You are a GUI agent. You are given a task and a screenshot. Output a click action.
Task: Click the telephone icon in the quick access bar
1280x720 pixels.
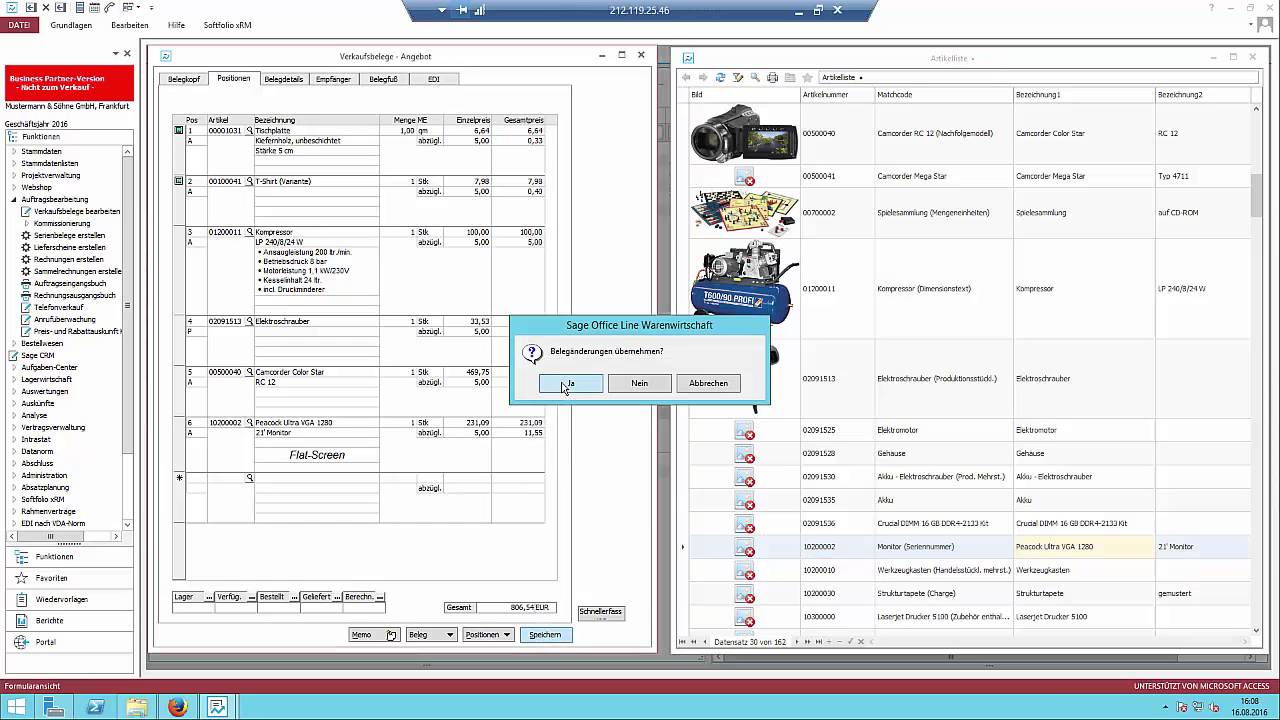pyautogui.click(x=109, y=8)
